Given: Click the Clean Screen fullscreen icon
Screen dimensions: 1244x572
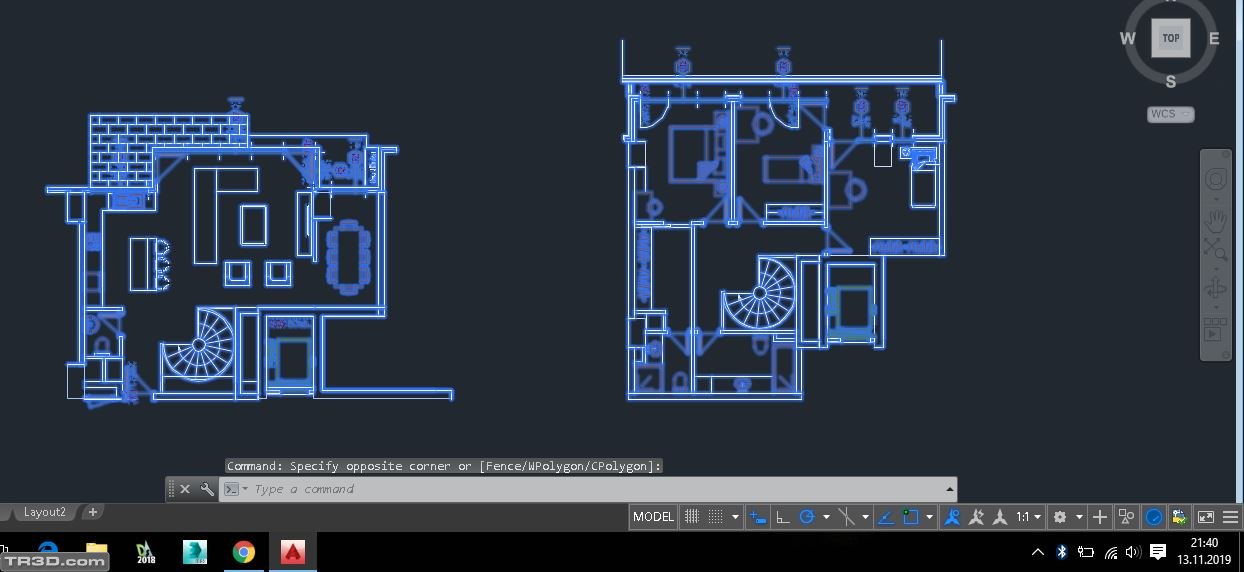Looking at the screenshot, I should coord(1206,517).
